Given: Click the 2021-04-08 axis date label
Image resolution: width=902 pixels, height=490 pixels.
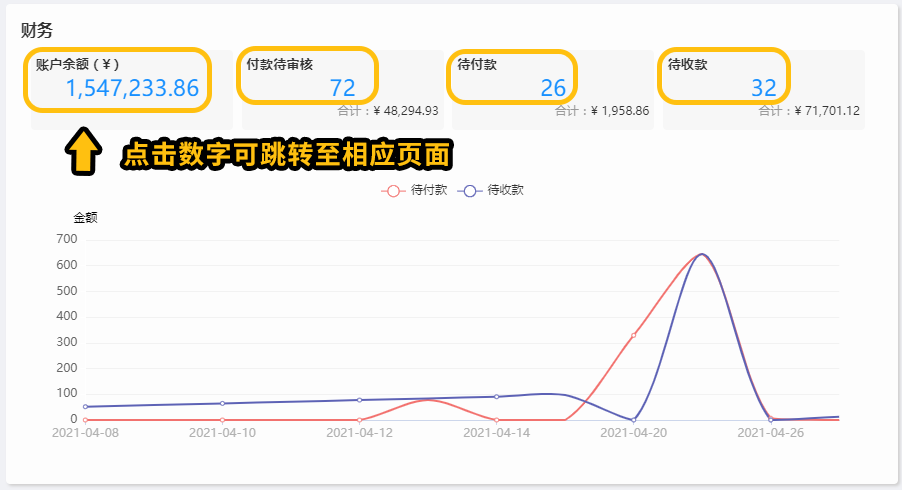Looking at the screenshot, I should (x=85, y=433).
